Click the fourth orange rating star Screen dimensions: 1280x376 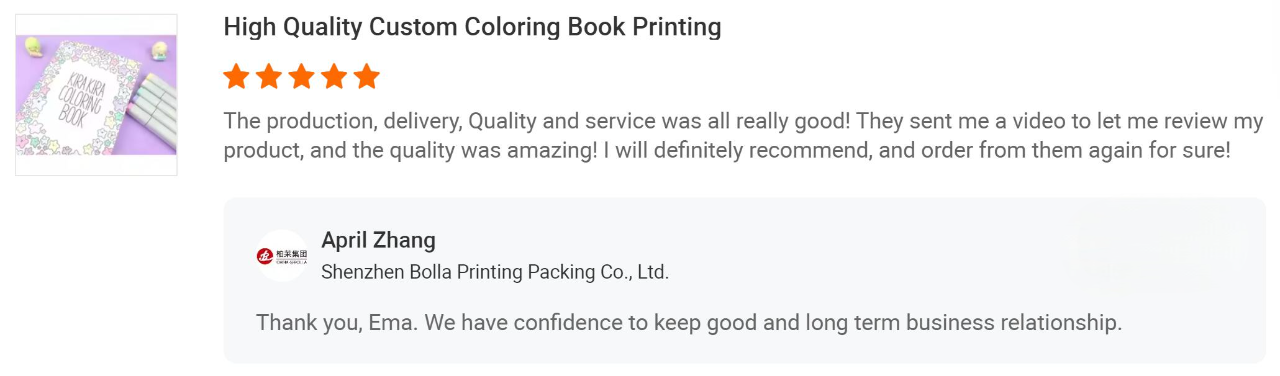(334, 77)
